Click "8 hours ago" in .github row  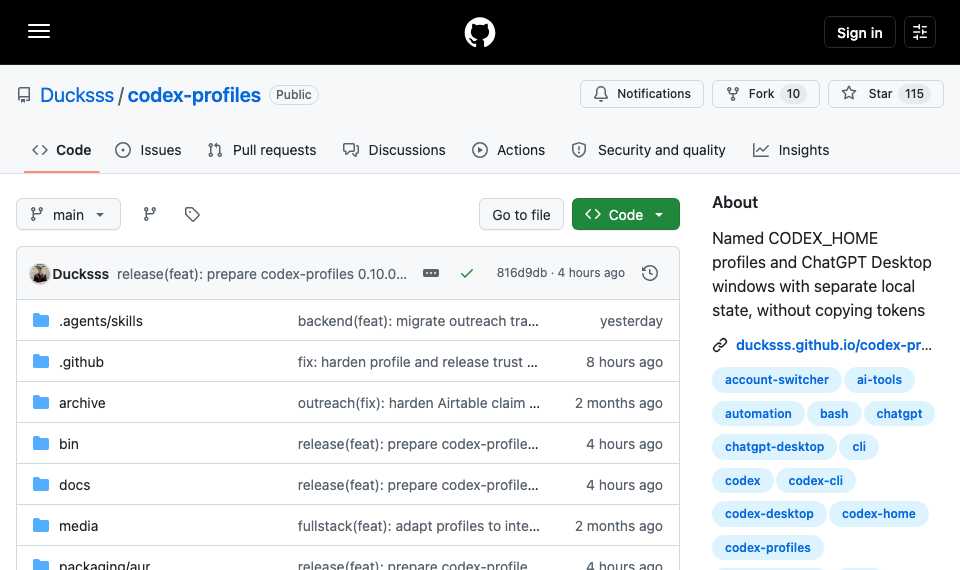coord(624,362)
